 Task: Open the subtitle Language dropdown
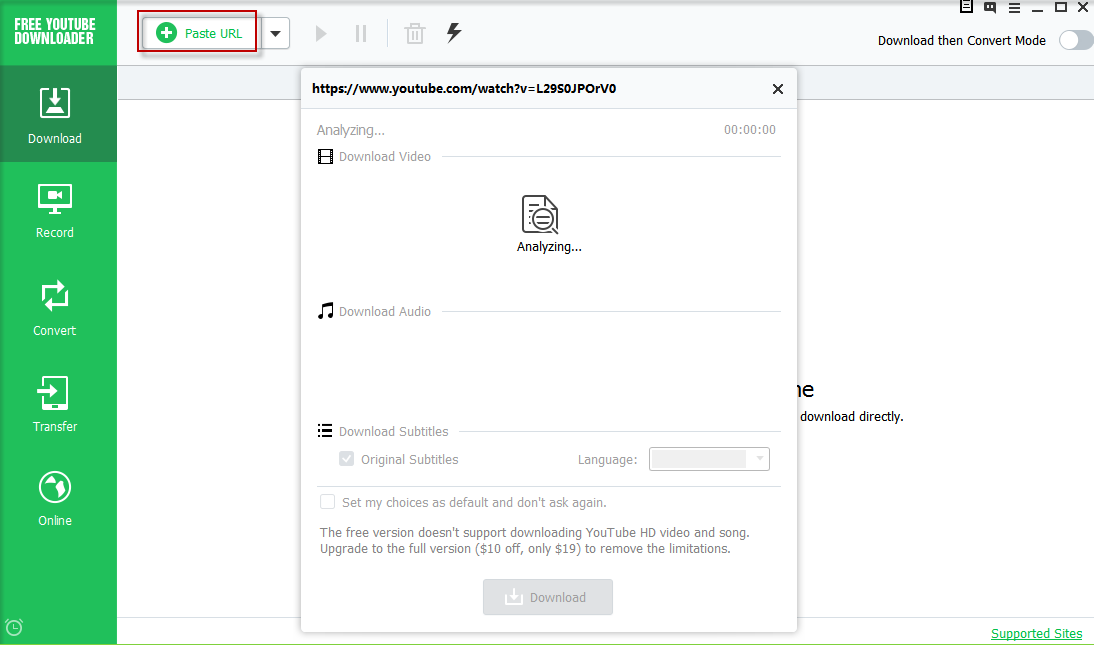[x=709, y=459]
